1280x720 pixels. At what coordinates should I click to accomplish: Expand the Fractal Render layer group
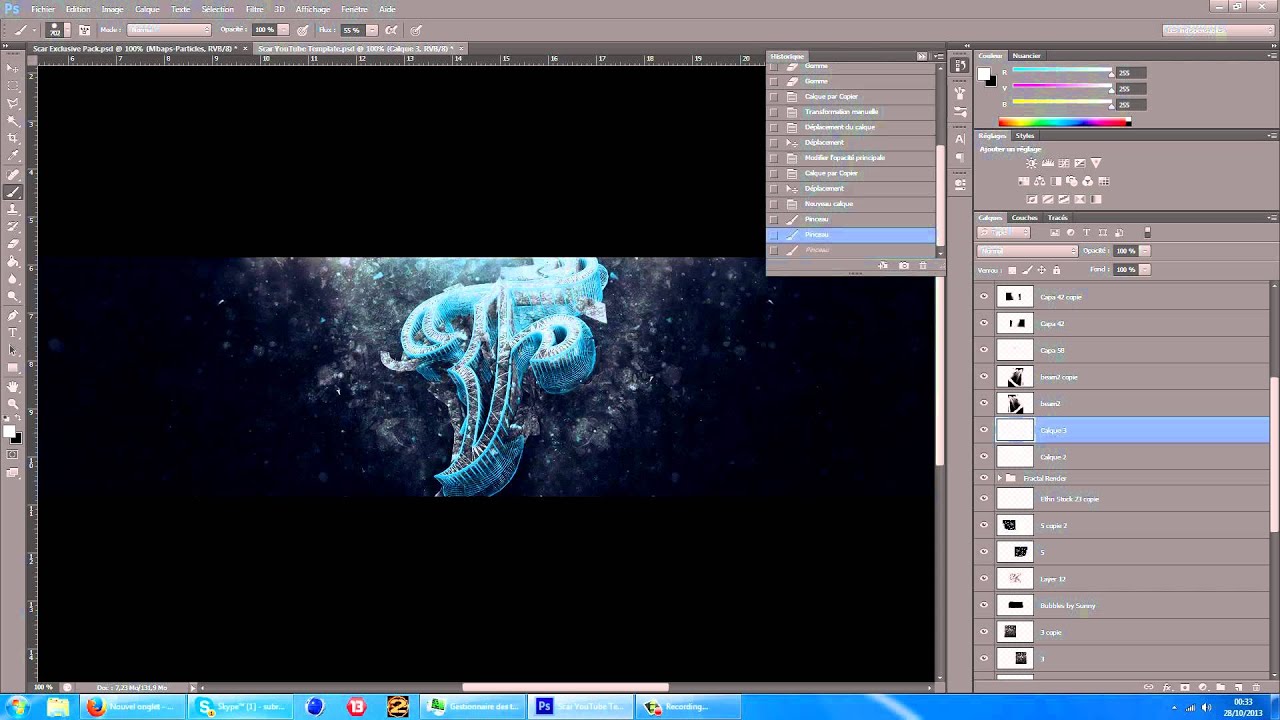[998, 478]
